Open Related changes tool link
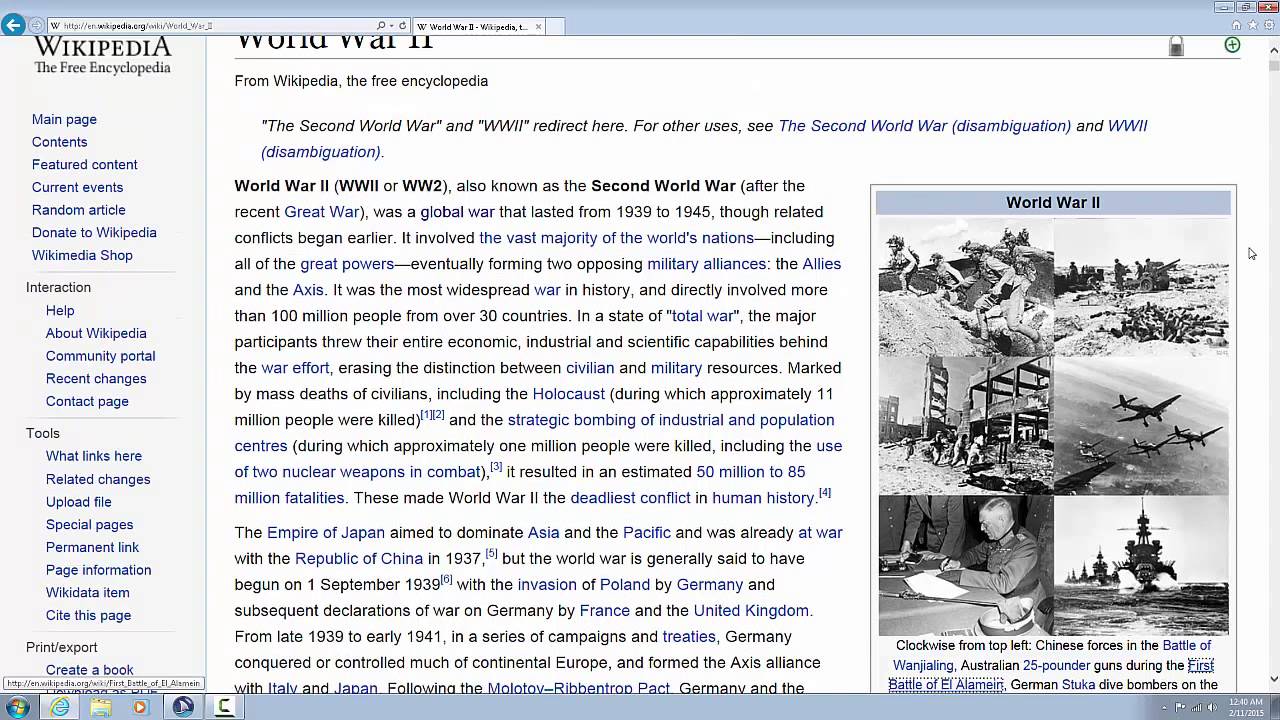This screenshot has height=720, width=1280. pyautogui.click(x=98, y=479)
